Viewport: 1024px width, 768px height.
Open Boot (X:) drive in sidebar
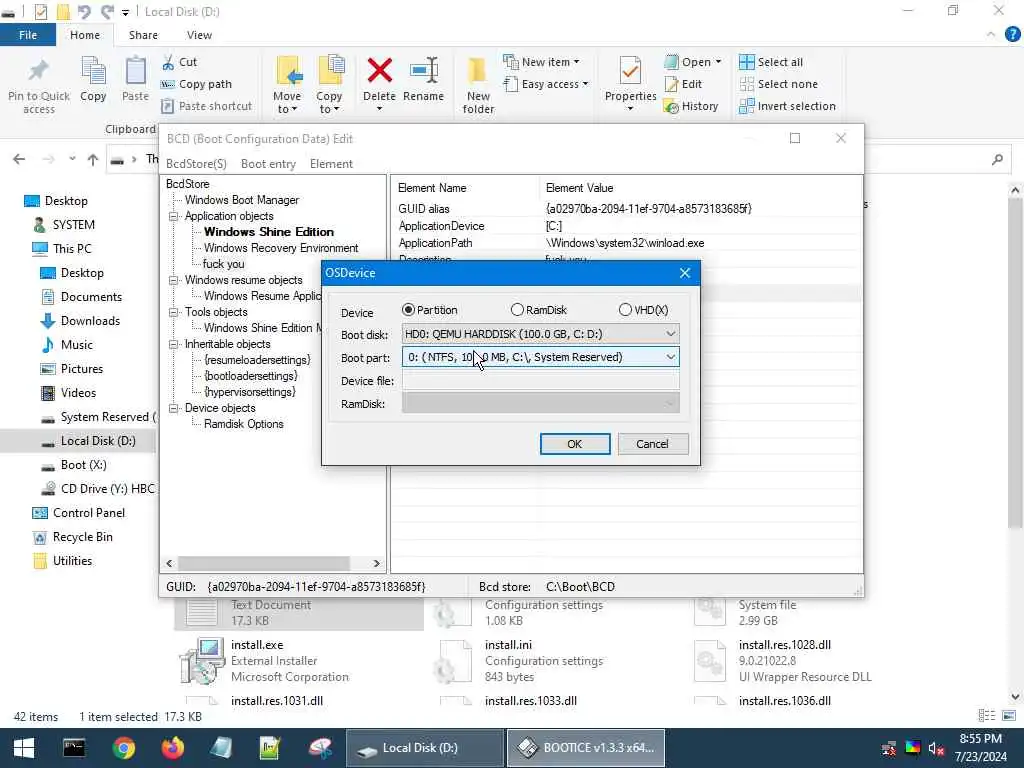[x=74, y=465]
